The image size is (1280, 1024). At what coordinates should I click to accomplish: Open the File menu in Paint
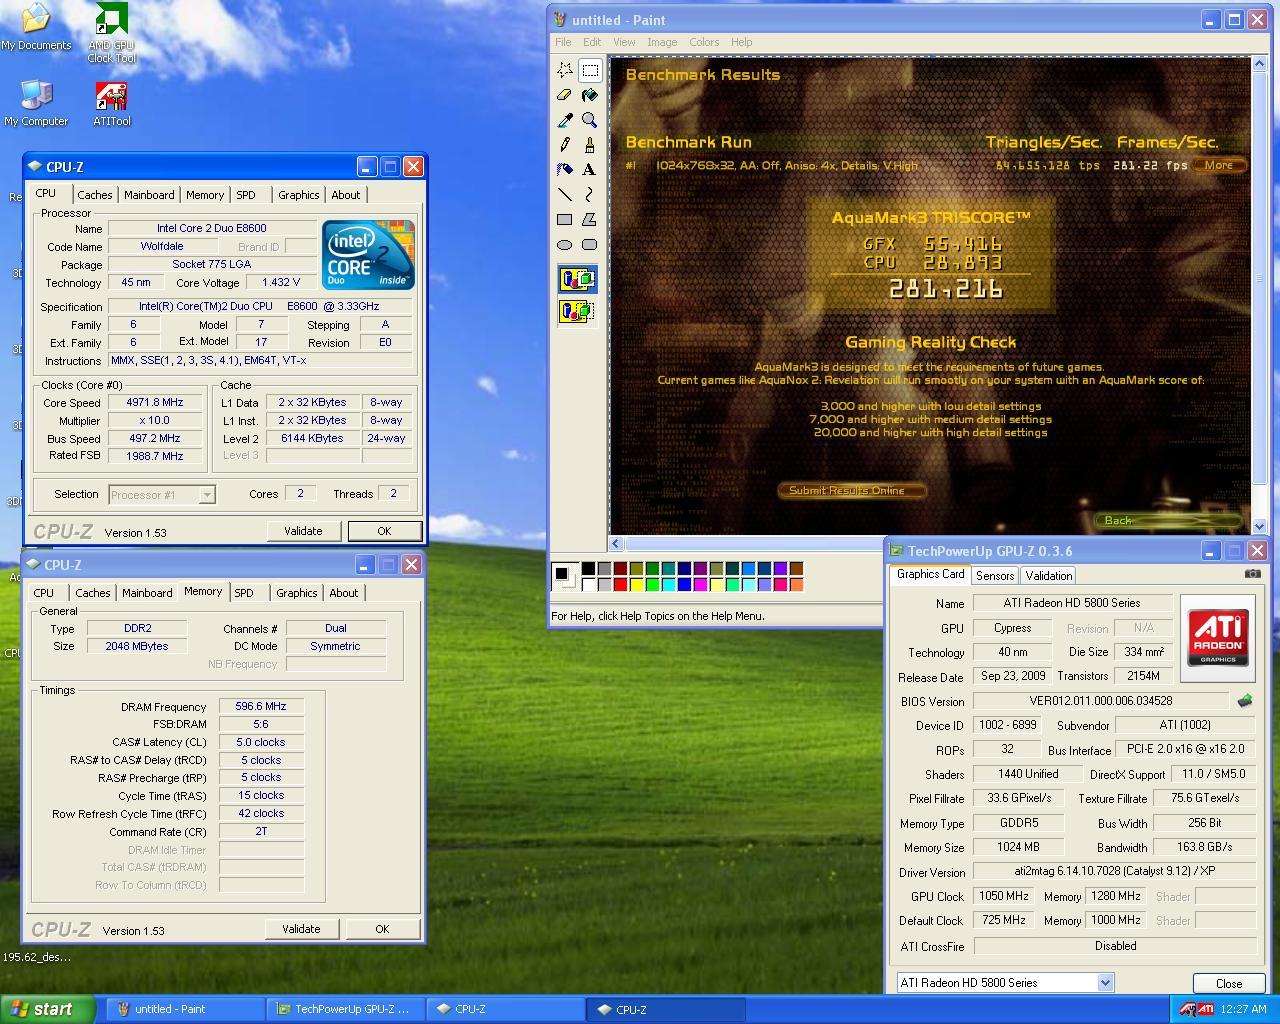tap(563, 42)
